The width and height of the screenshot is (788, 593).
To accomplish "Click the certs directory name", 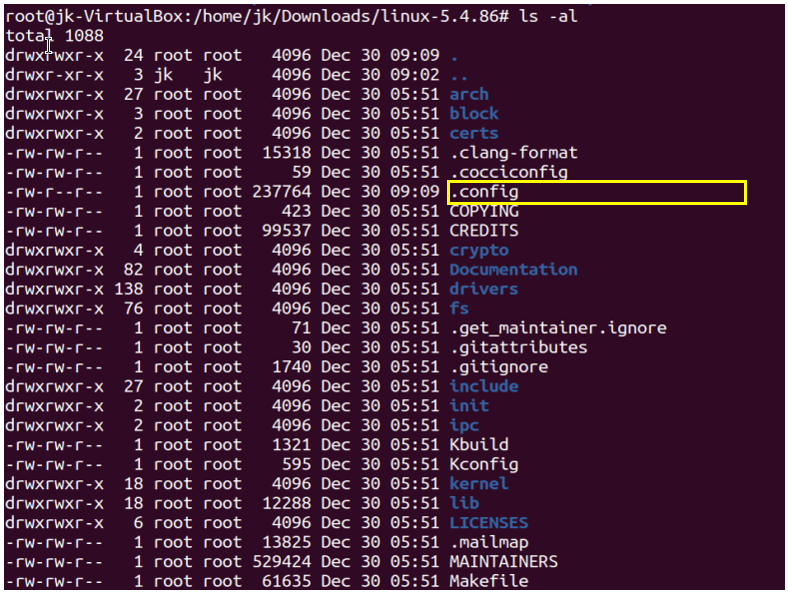I will 474,133.
